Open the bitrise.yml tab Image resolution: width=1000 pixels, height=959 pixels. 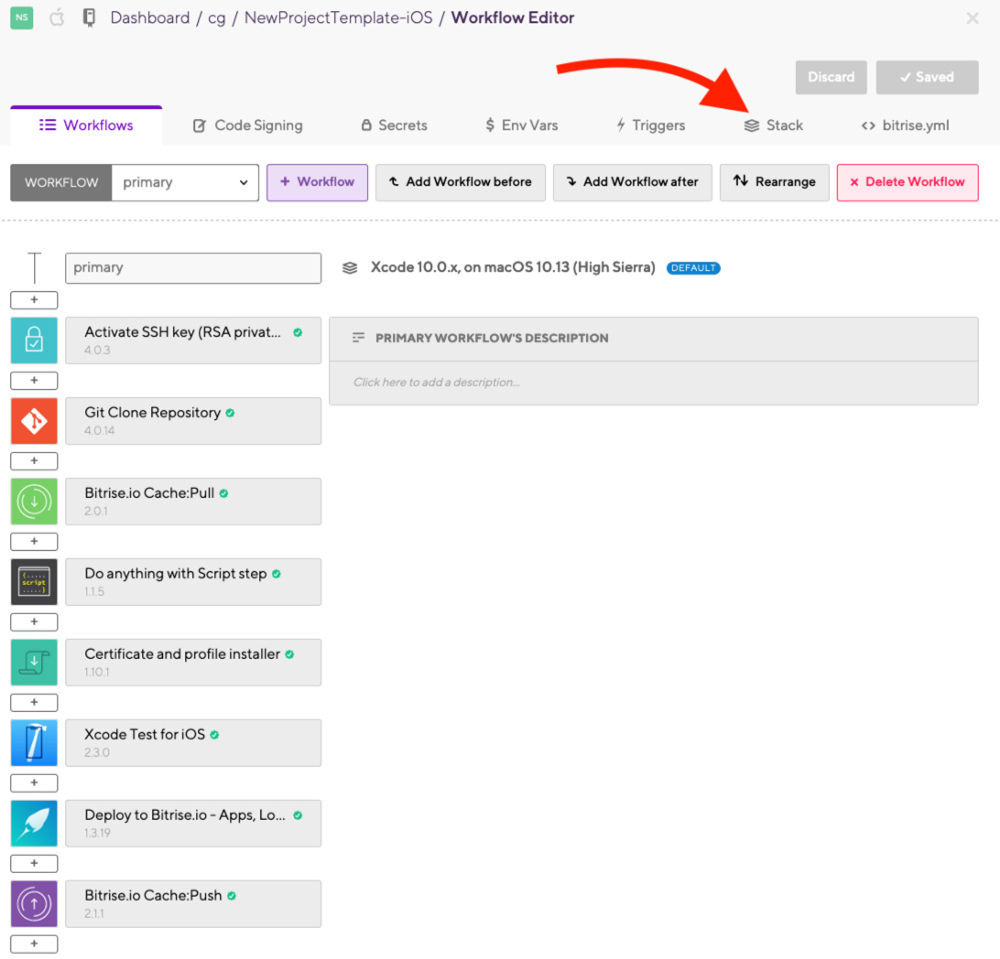(905, 126)
